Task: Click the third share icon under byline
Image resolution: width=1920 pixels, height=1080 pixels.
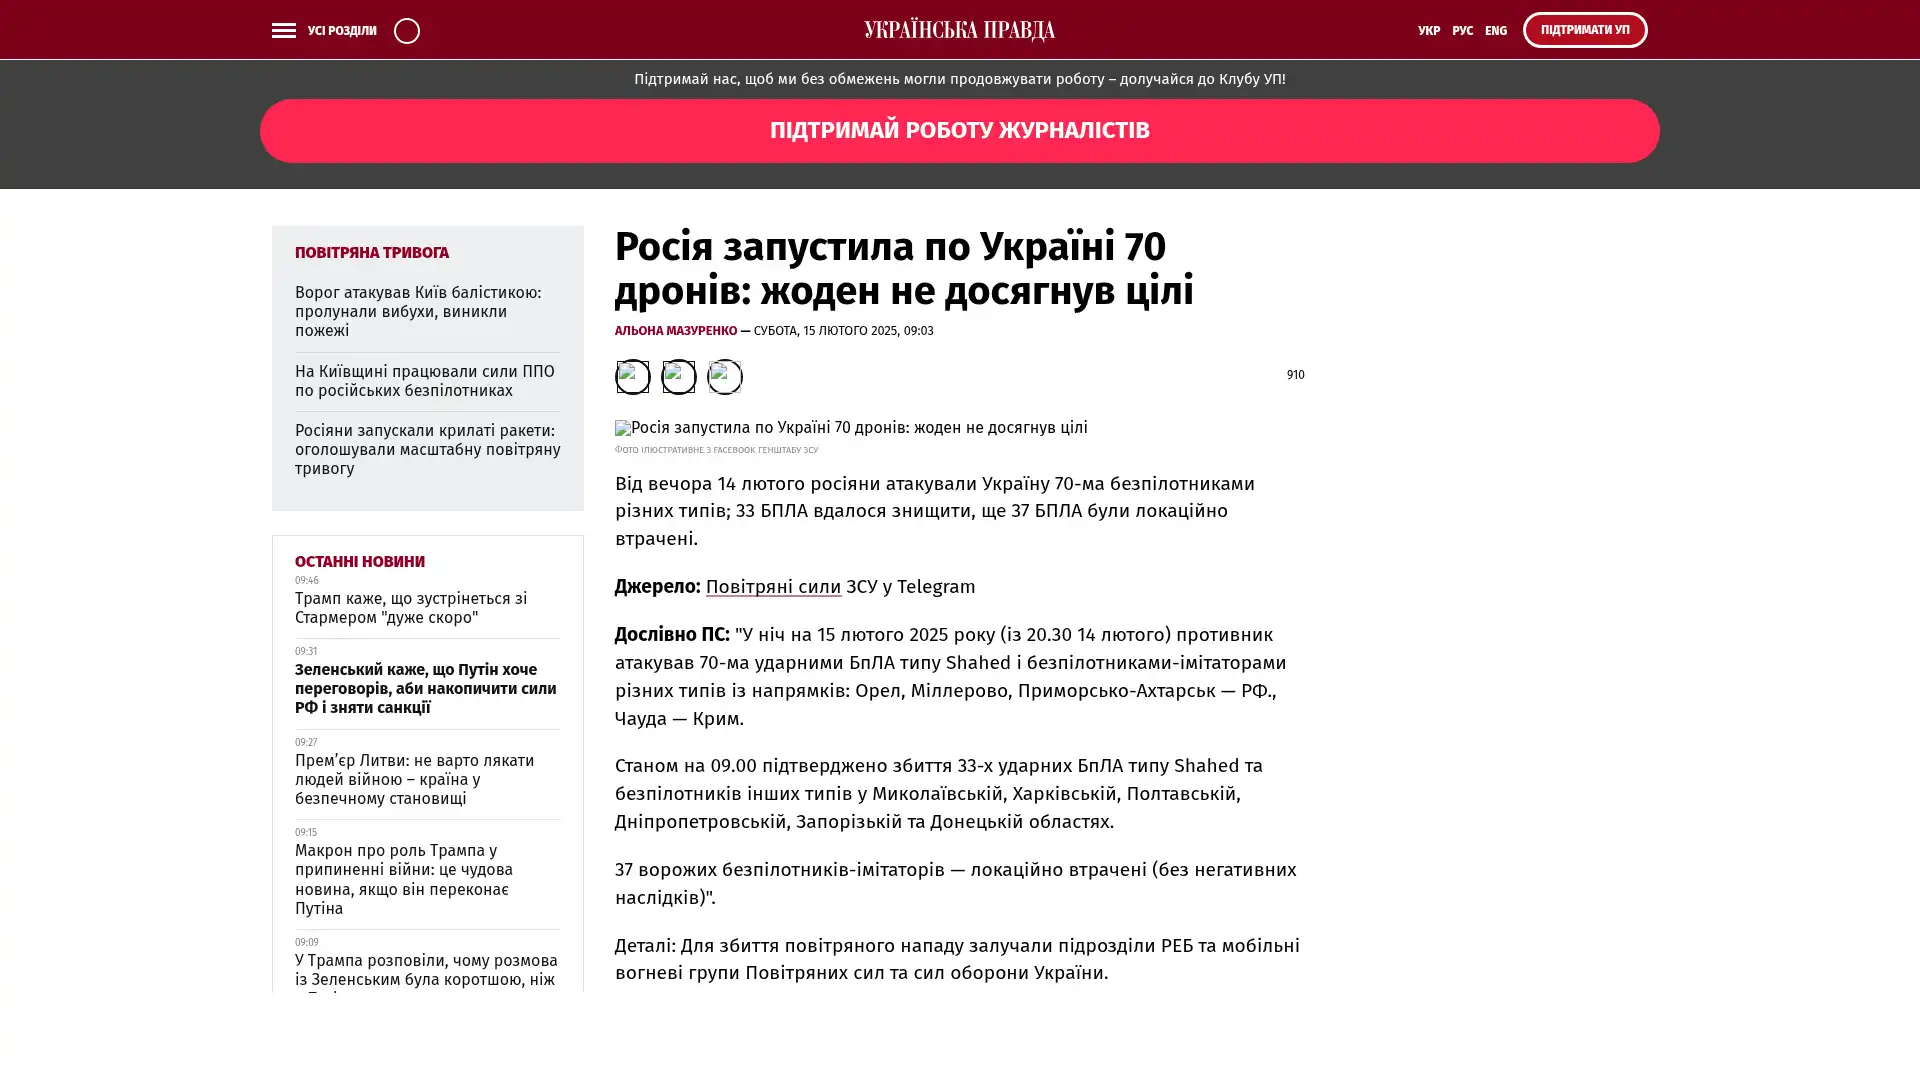Action: pyautogui.click(x=724, y=376)
